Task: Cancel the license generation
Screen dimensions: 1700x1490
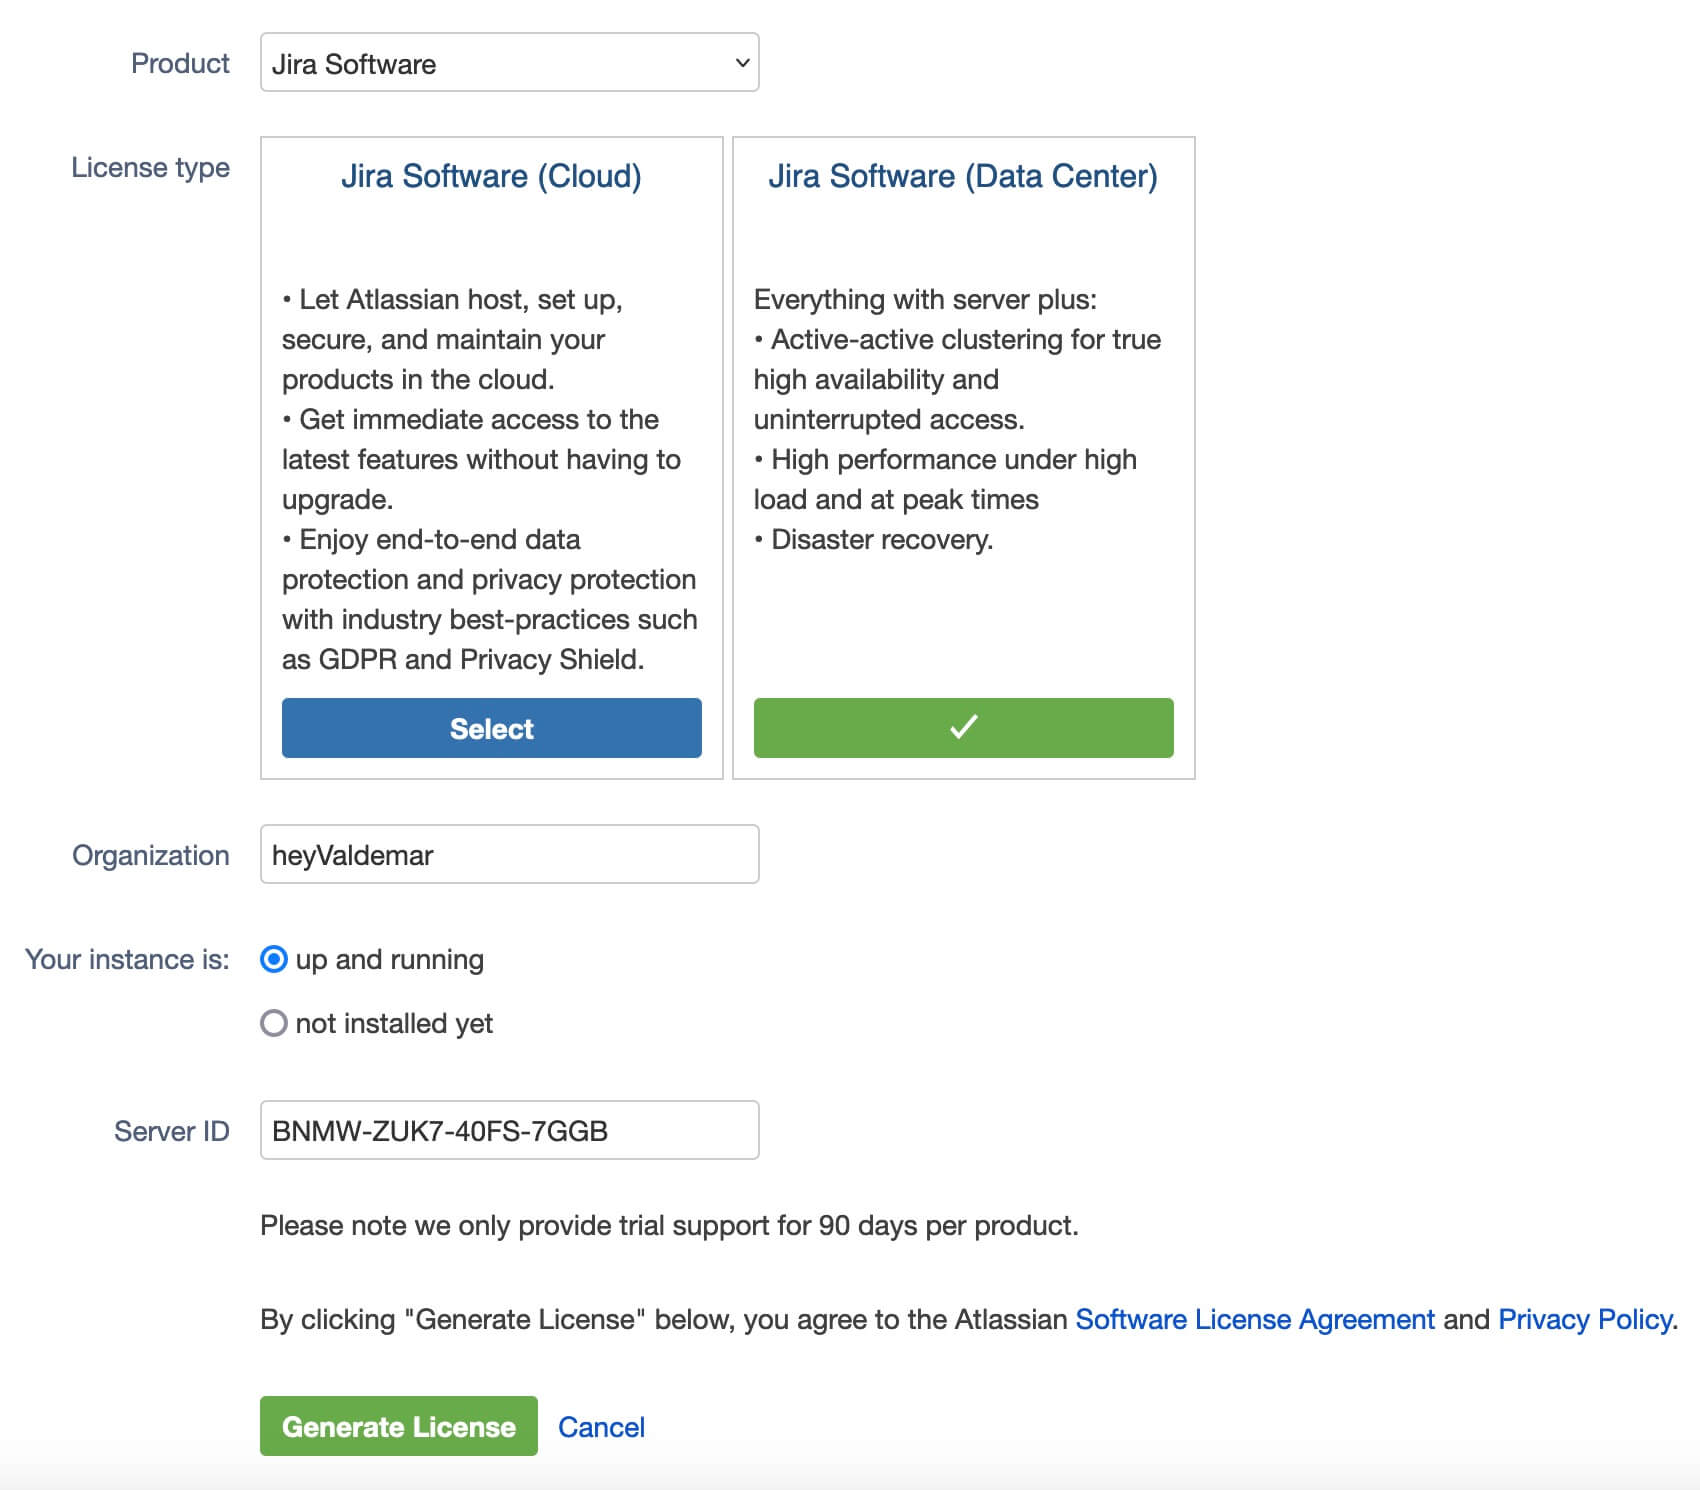Action: pyautogui.click(x=601, y=1427)
